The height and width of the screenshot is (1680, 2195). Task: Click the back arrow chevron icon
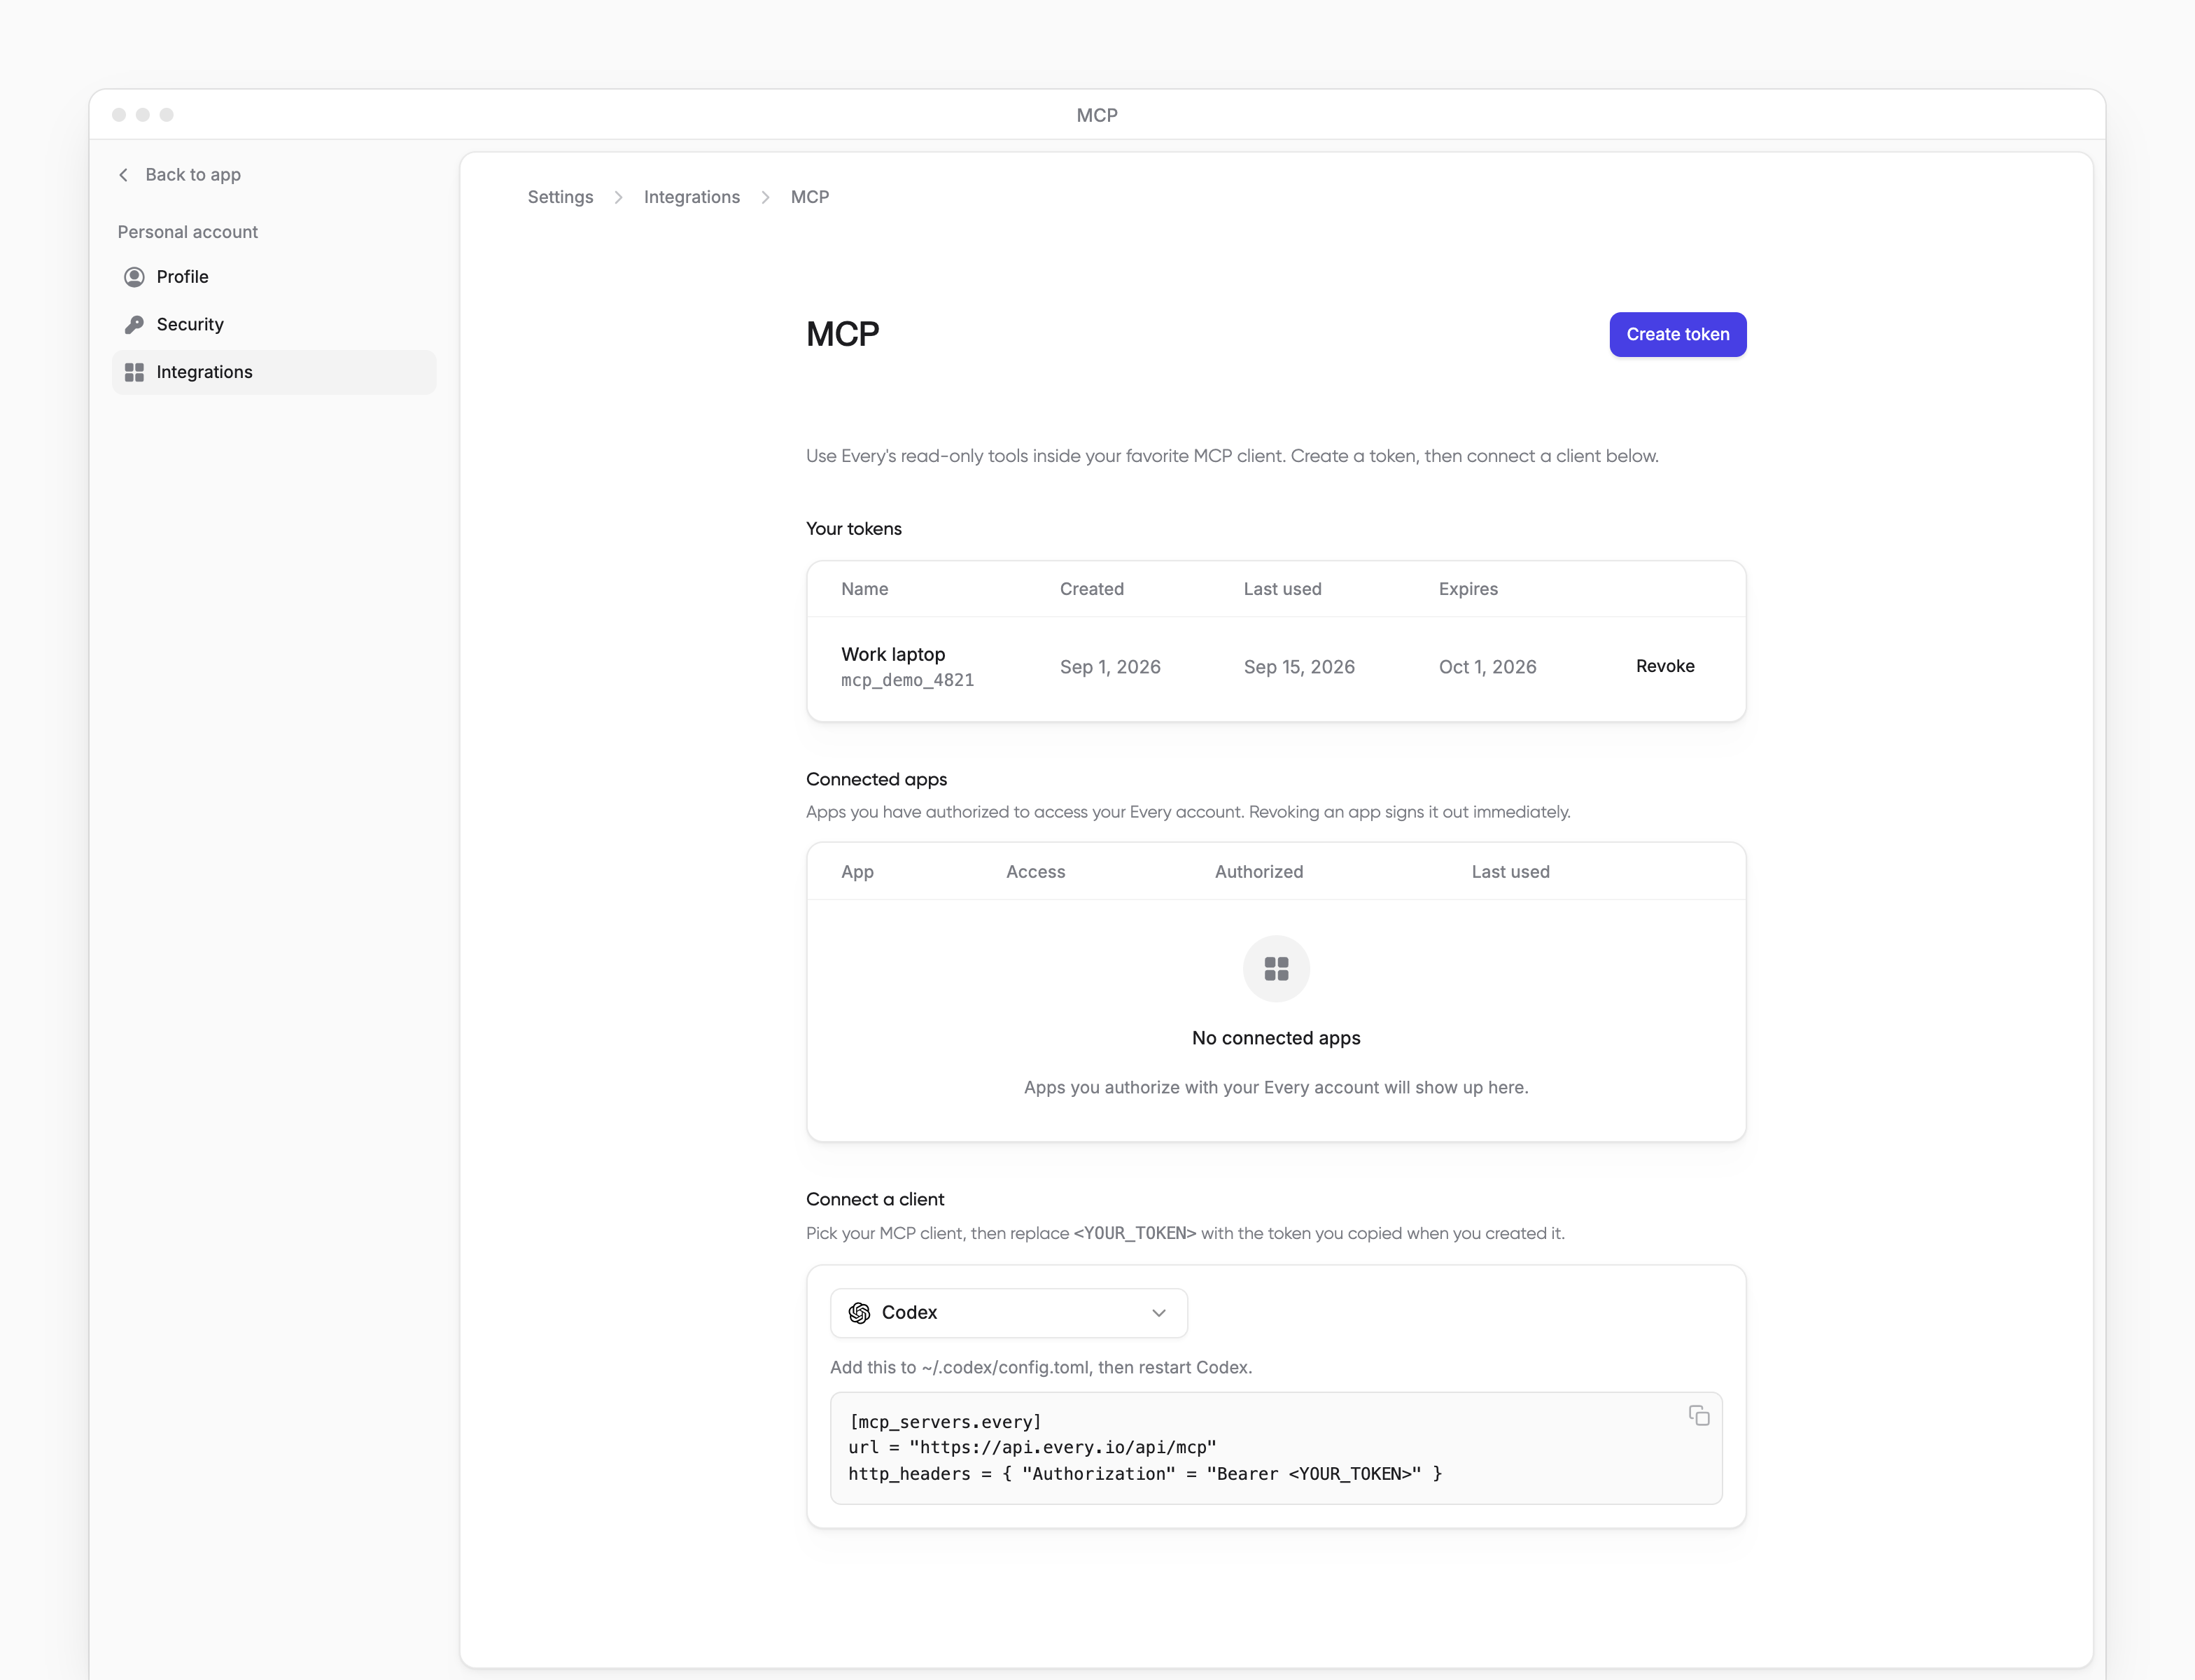click(123, 175)
